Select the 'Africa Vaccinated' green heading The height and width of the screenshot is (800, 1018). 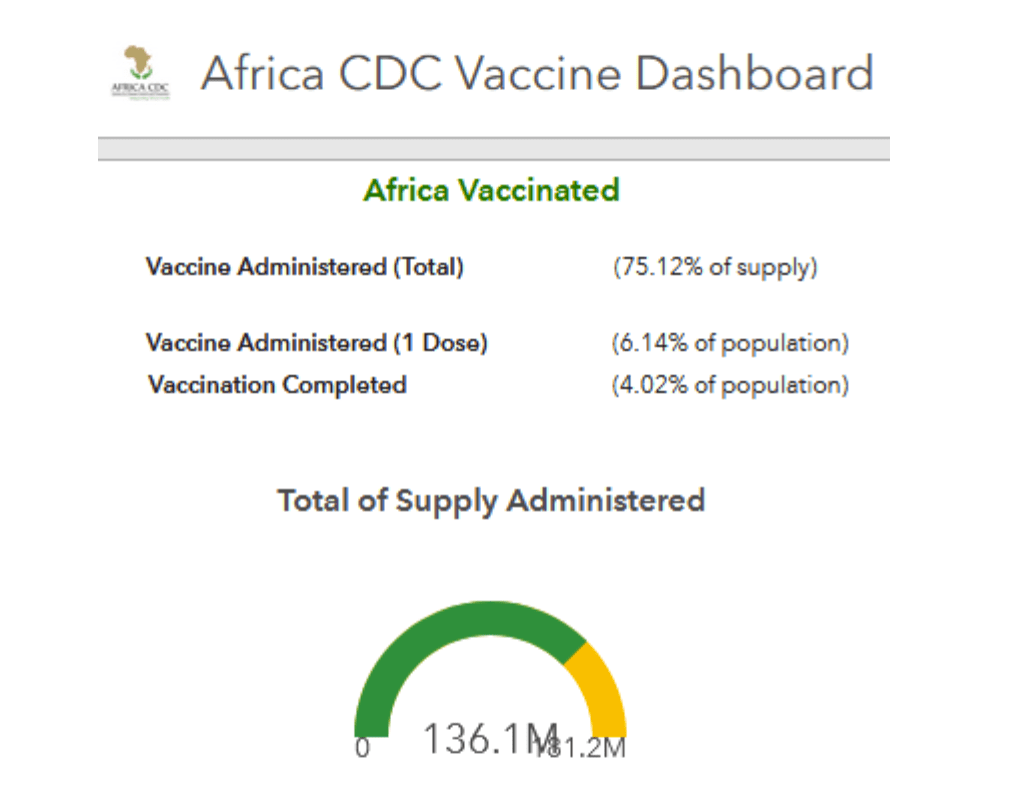491,190
